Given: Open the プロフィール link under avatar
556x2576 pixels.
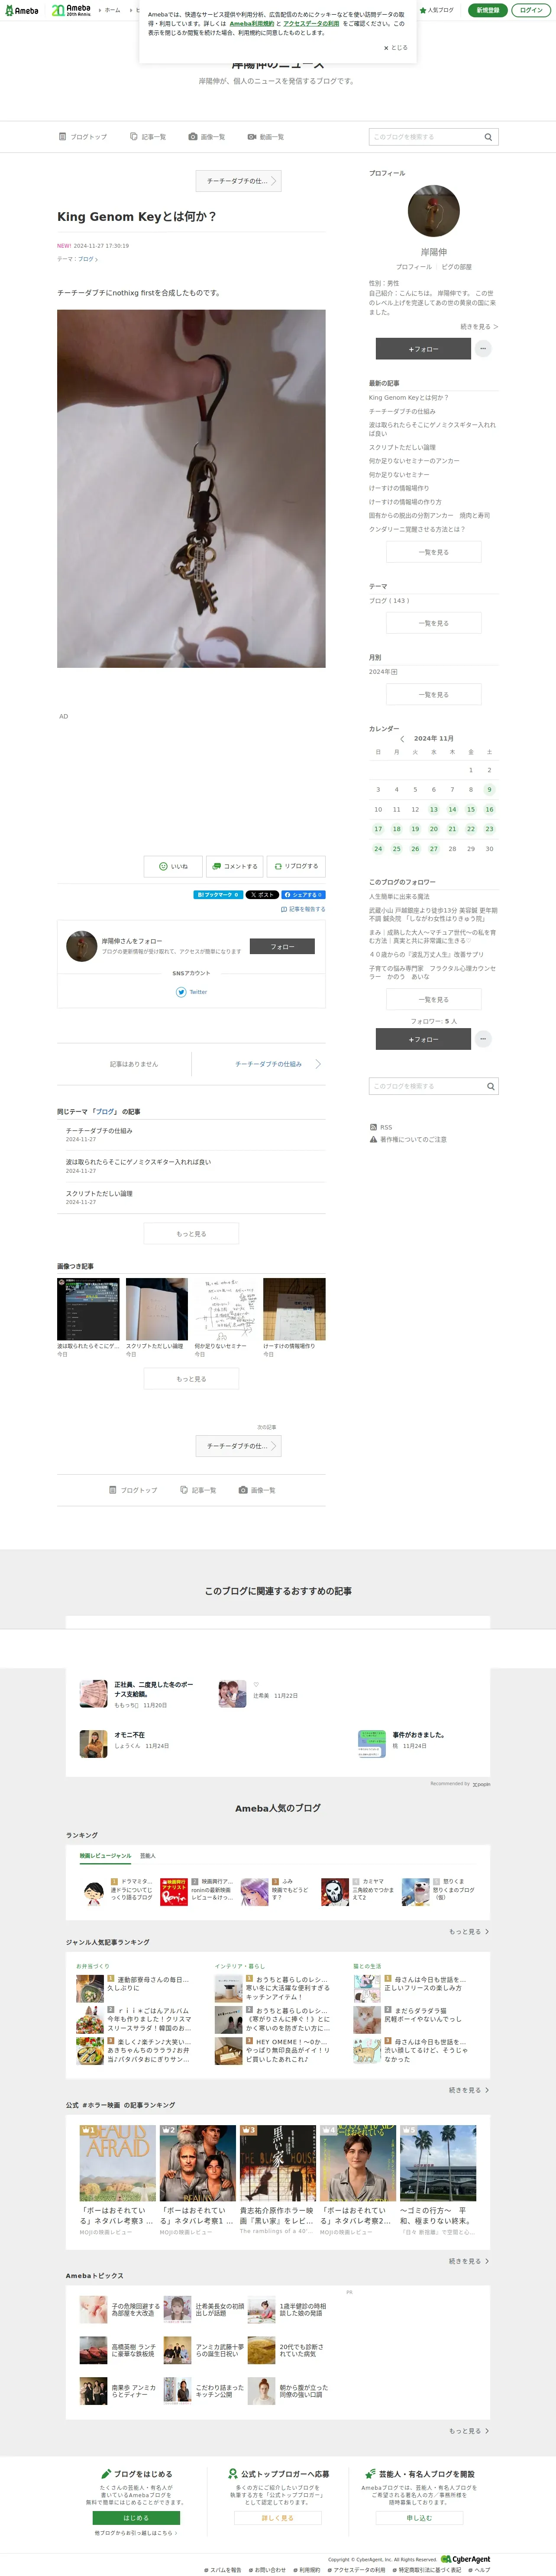Looking at the screenshot, I should (414, 267).
